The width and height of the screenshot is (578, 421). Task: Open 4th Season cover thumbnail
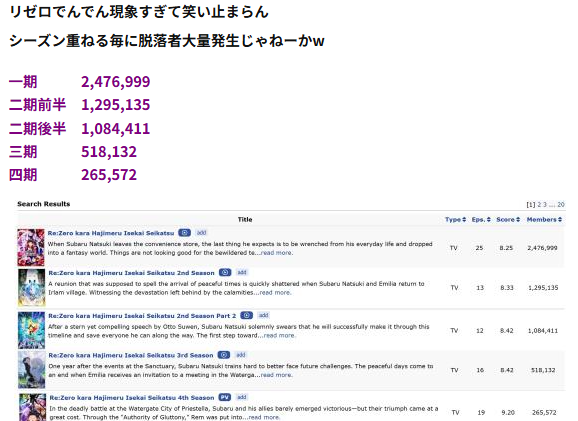[32, 408]
